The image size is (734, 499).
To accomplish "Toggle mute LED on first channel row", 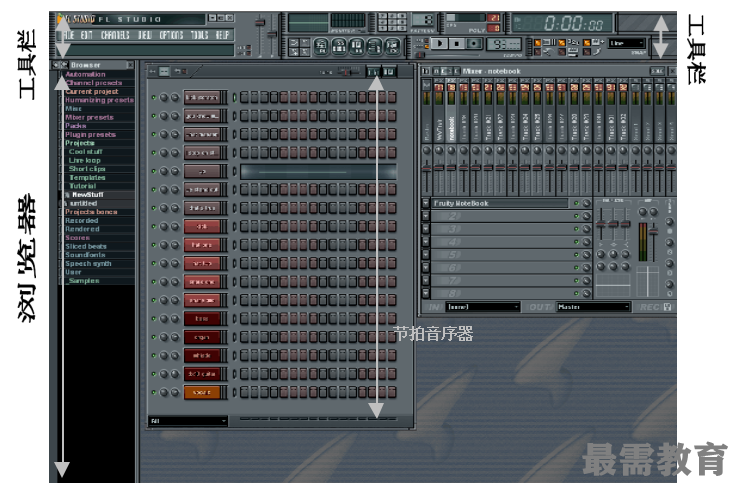I will tap(154, 97).
